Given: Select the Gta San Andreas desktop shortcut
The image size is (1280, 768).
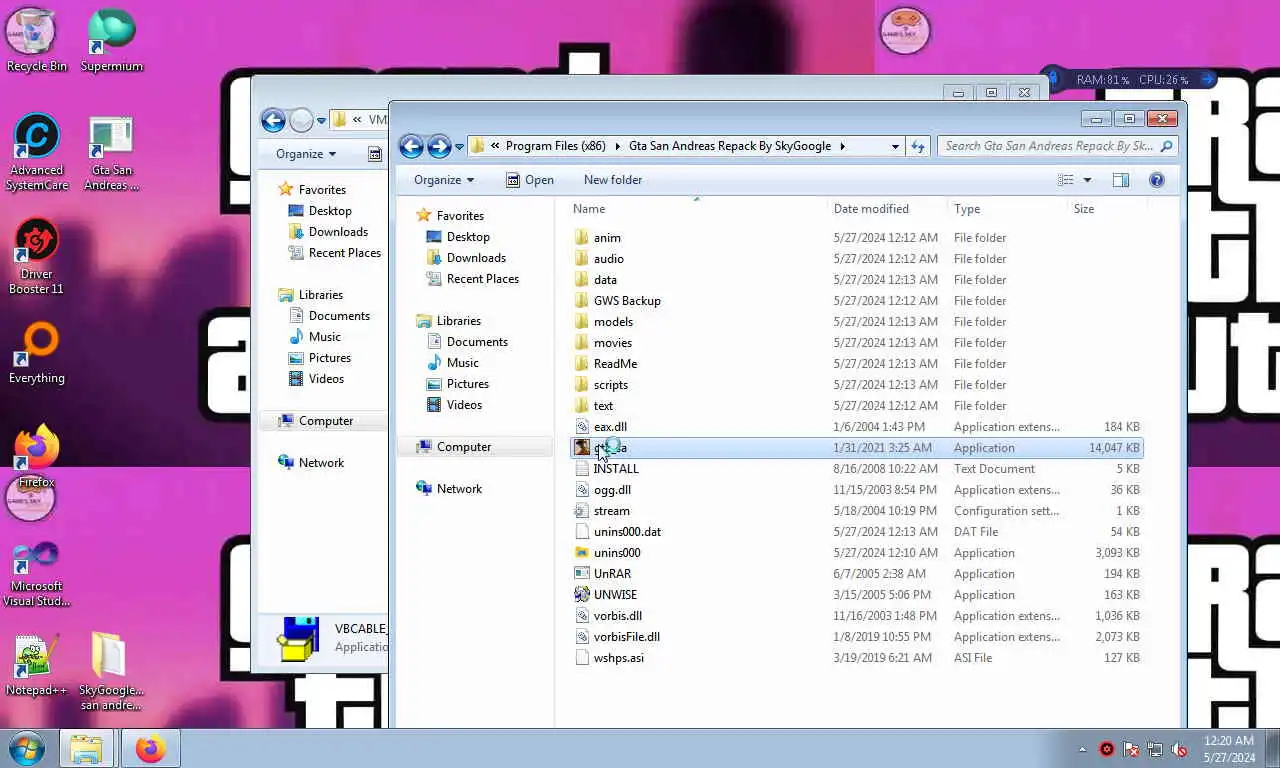Looking at the screenshot, I should click(111, 152).
